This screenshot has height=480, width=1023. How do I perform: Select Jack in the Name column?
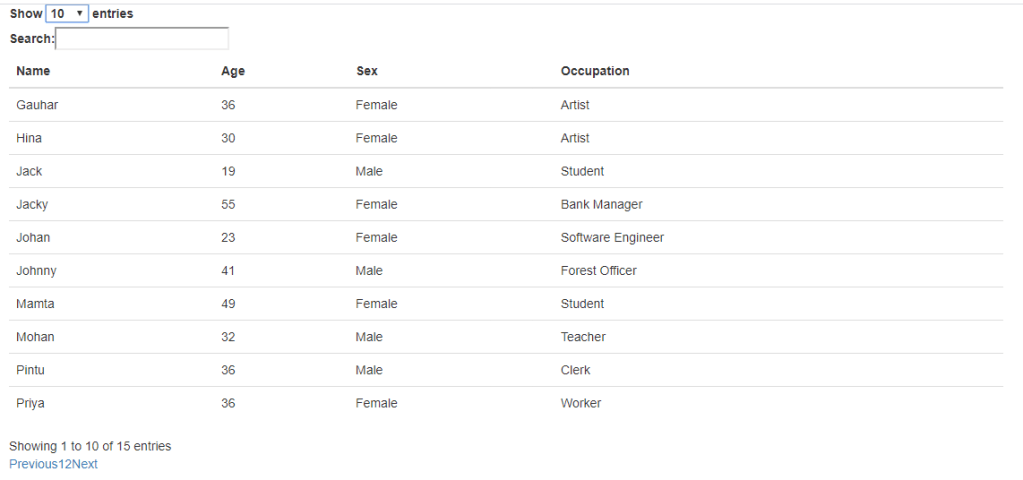29,171
